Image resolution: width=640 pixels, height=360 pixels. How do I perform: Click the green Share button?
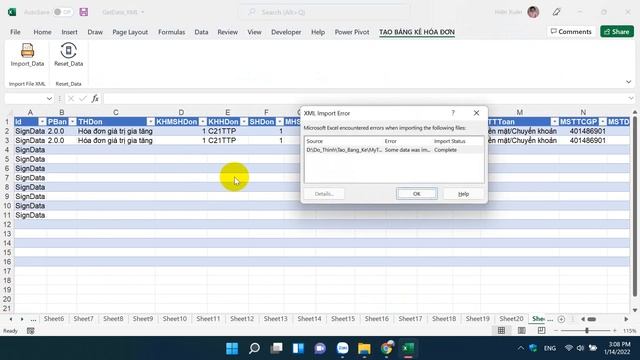click(x=617, y=31)
